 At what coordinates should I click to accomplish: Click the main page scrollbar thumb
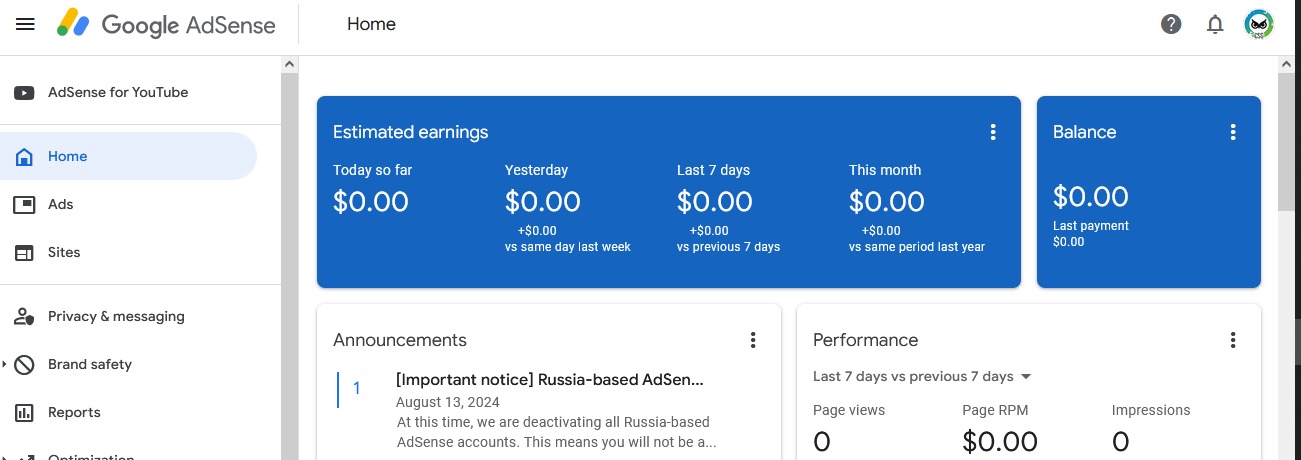pos(1289,140)
